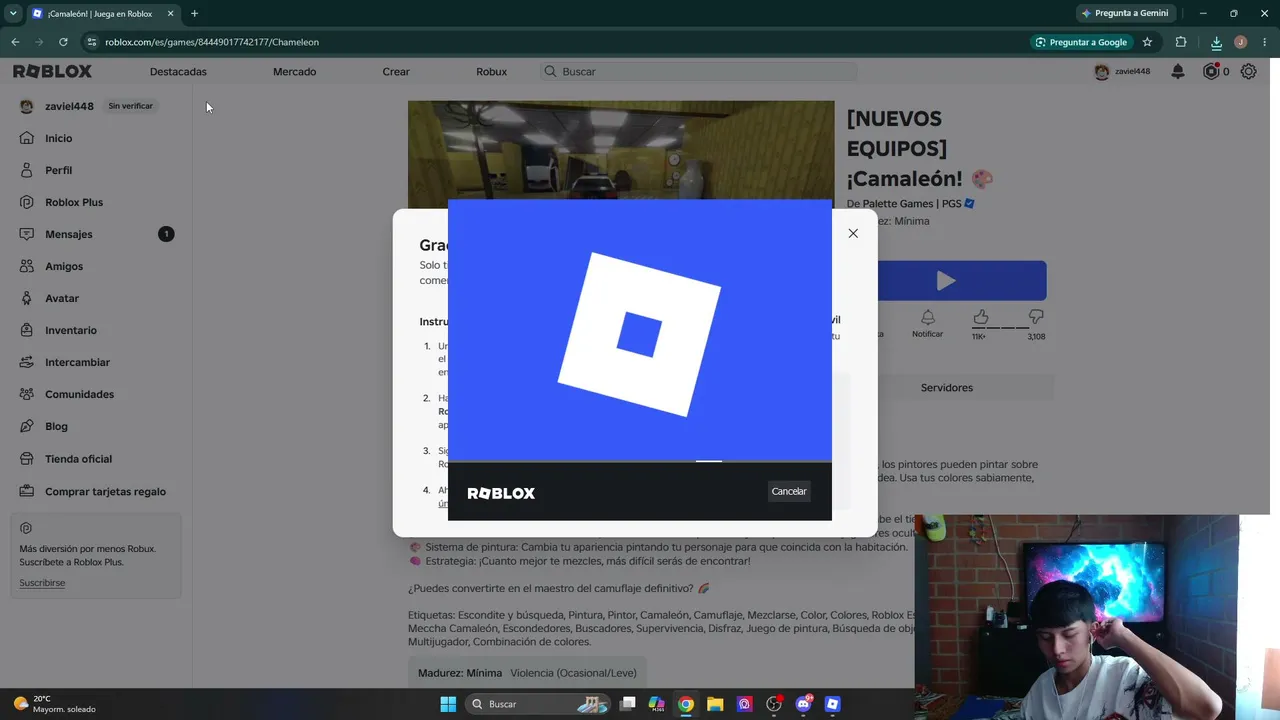Open Roblox from the taskbar

click(832, 704)
